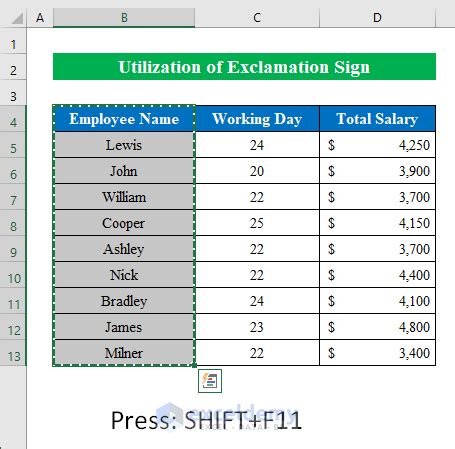Click John's working day value 20
Screen dimensions: 455x449
click(x=257, y=171)
